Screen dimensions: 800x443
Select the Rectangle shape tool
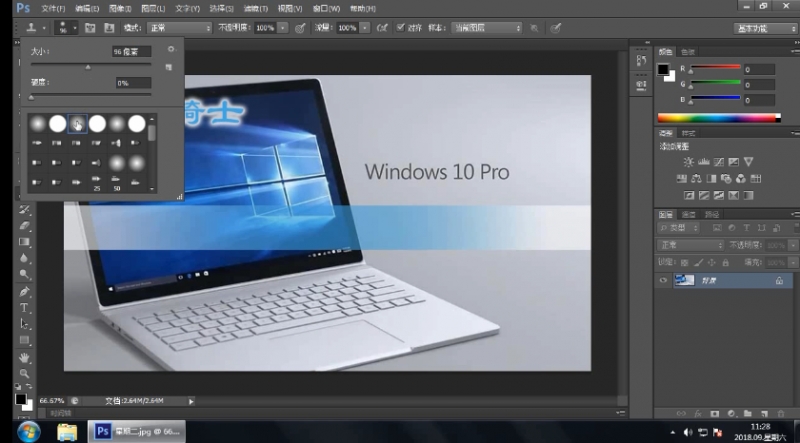24,340
